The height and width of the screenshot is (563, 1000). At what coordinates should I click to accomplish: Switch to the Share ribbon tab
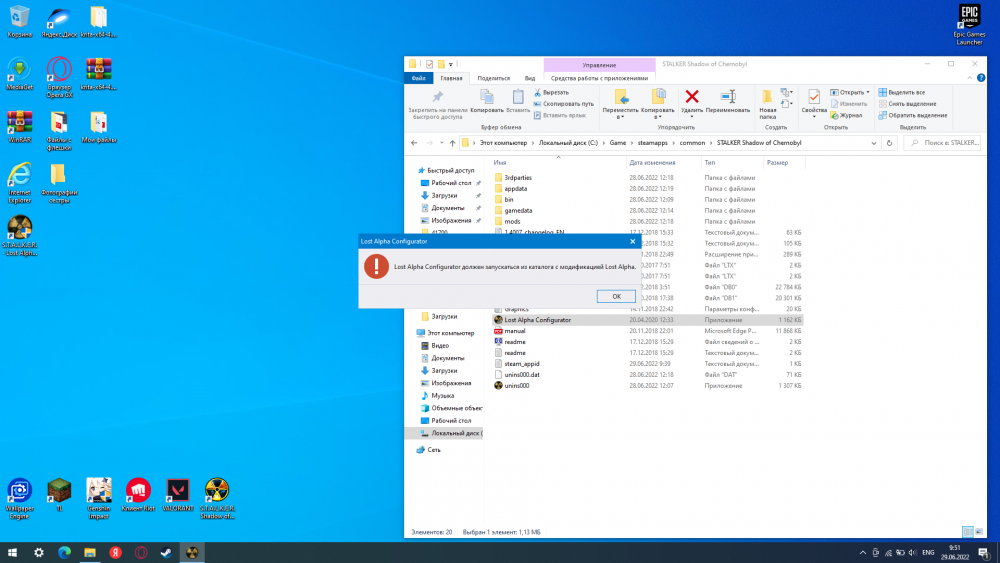[493, 77]
